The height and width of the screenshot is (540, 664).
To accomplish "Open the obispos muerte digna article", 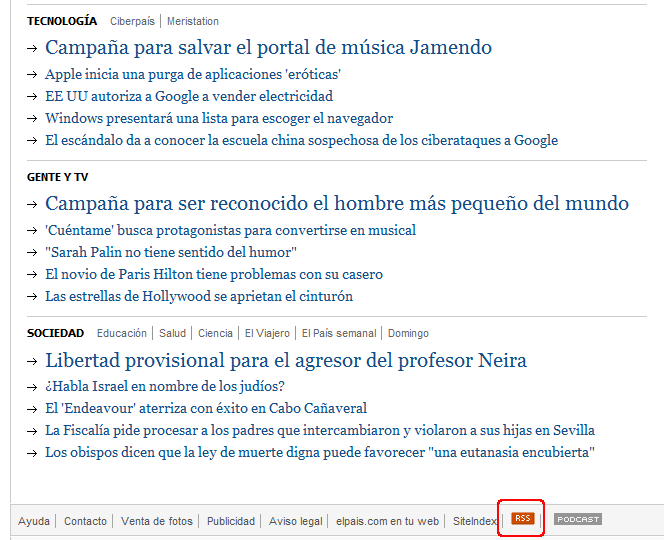I will pos(320,453).
